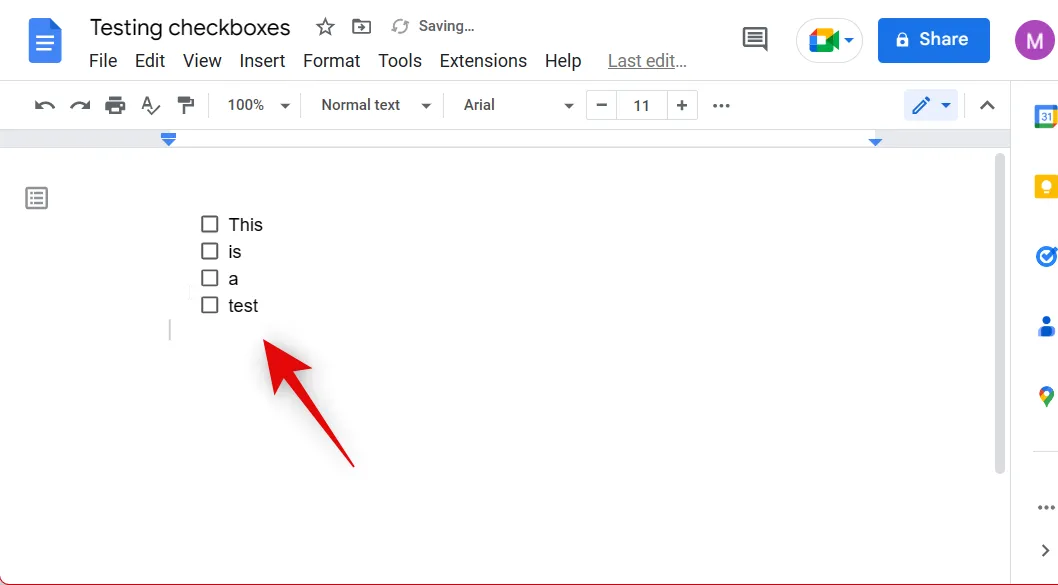Check the box next to is
Image resolution: width=1058 pixels, height=585 pixels.
pos(210,251)
